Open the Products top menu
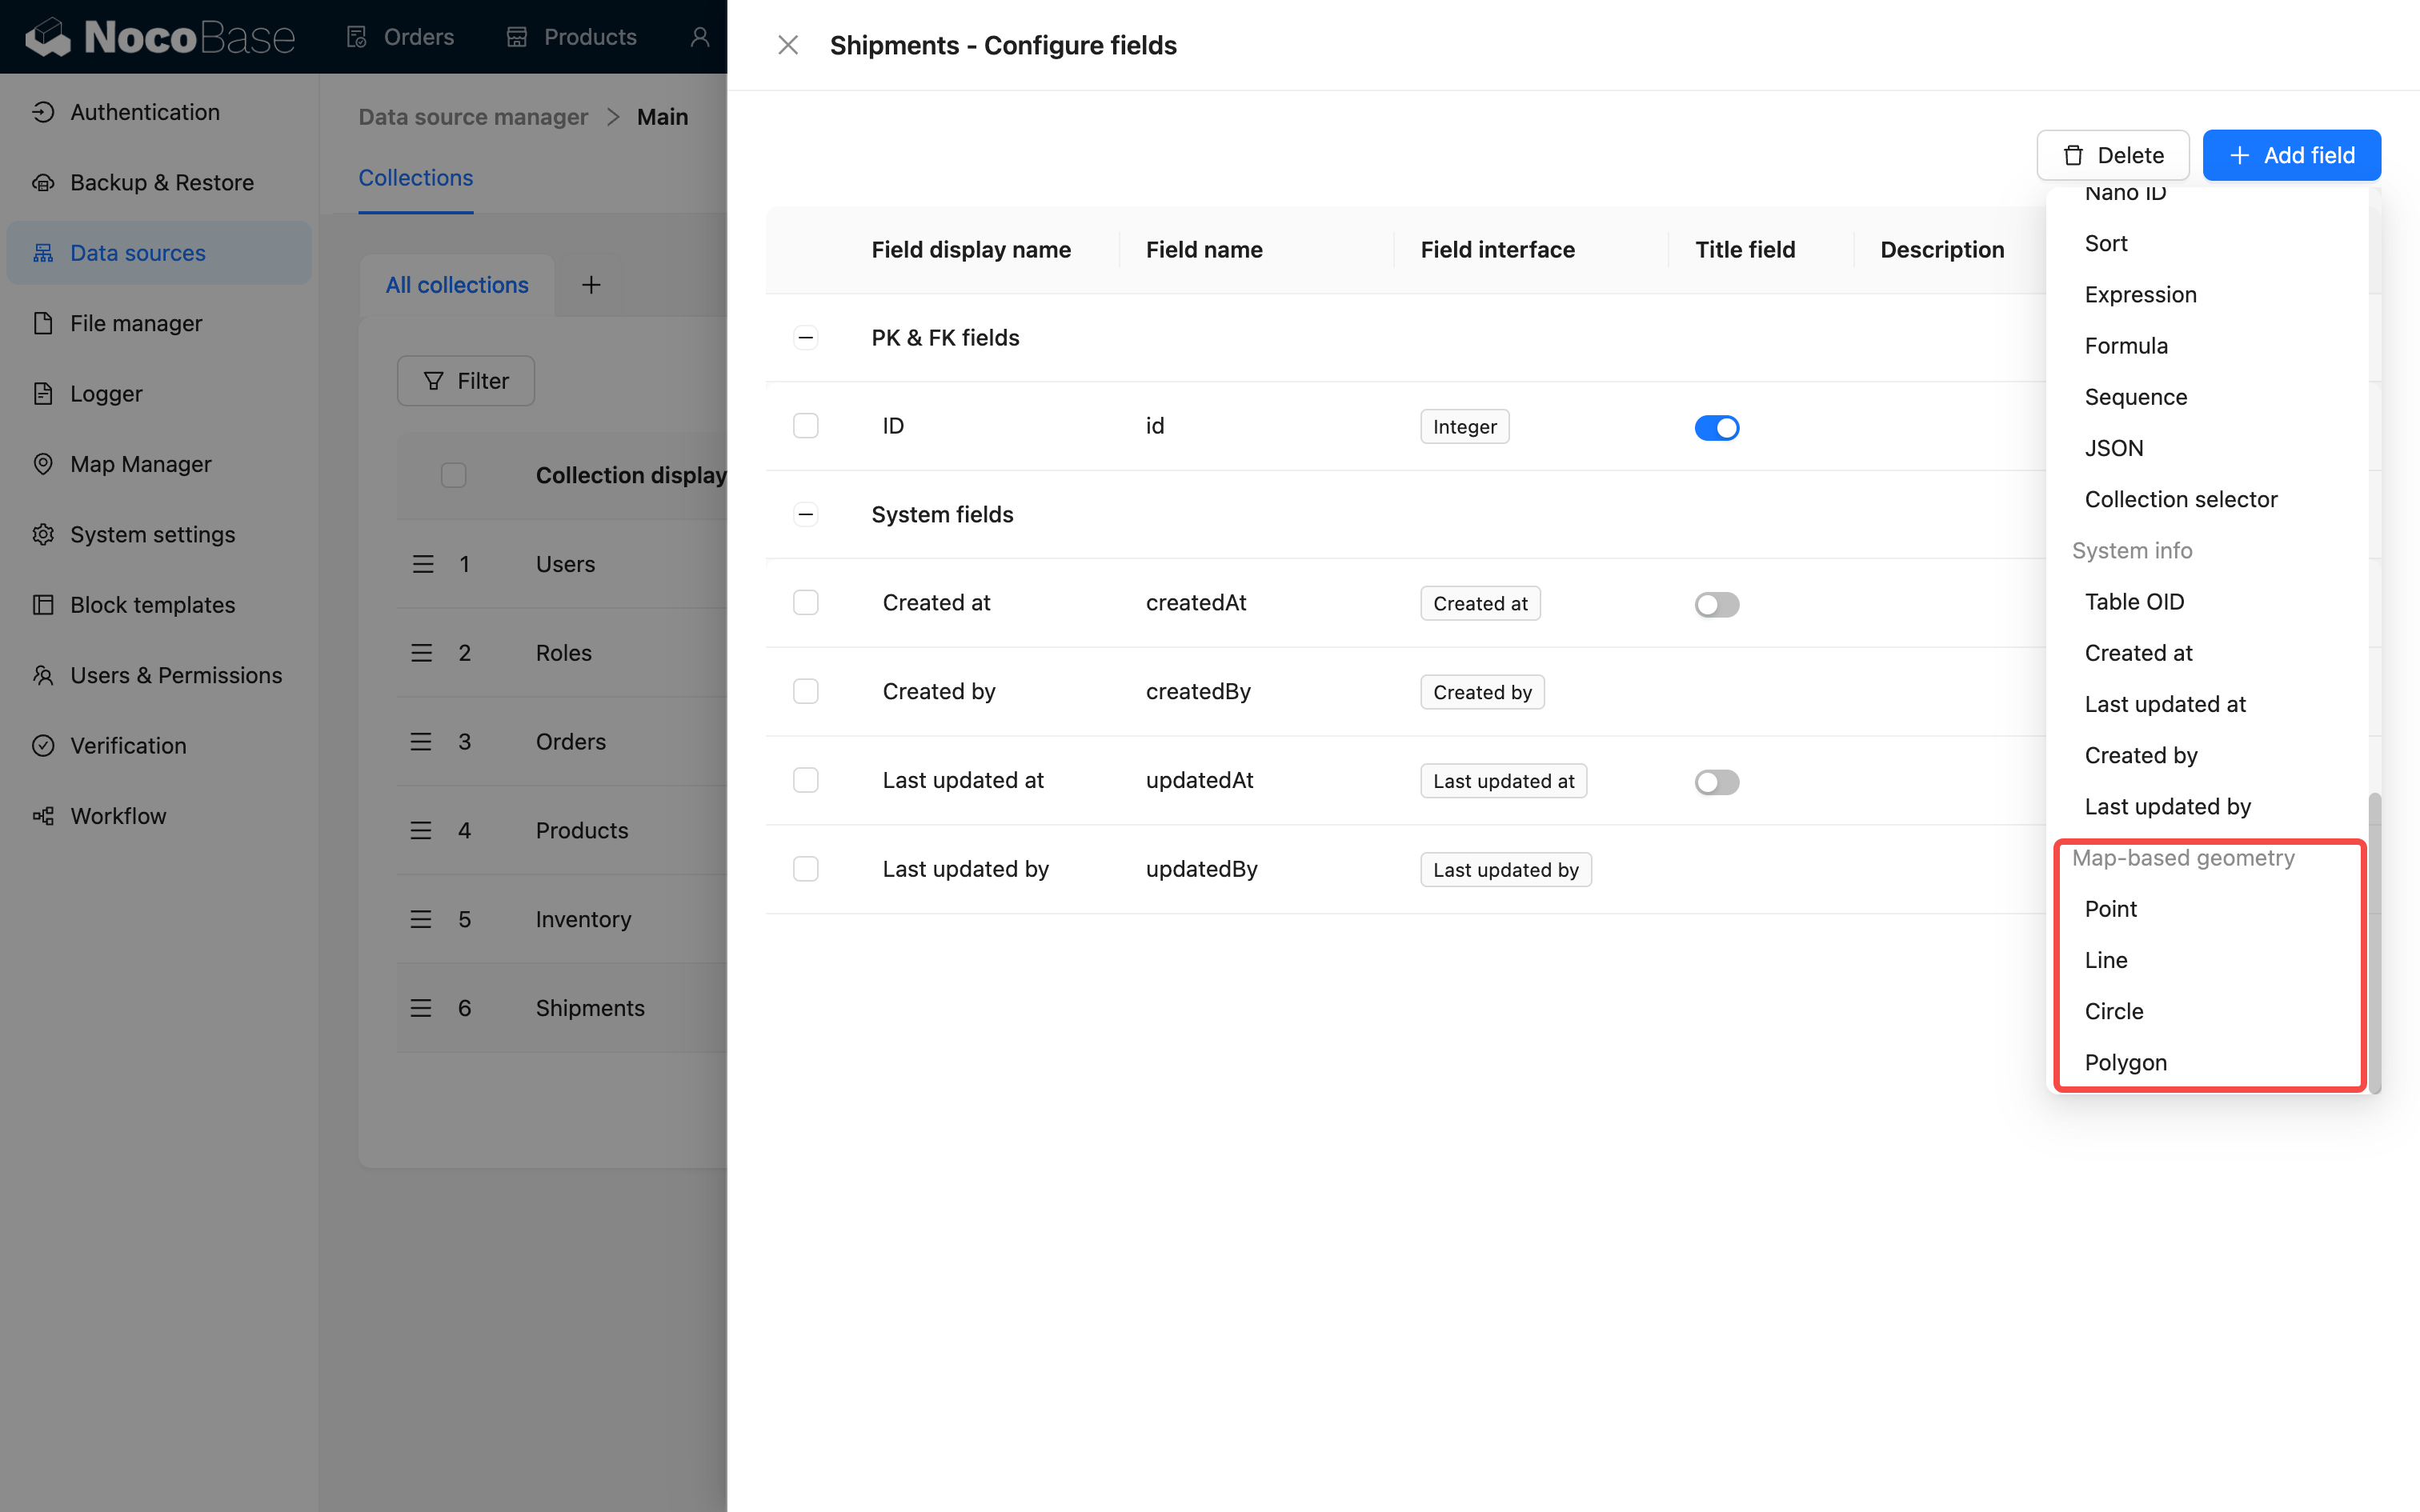The width and height of the screenshot is (2420, 1512). (x=571, y=37)
